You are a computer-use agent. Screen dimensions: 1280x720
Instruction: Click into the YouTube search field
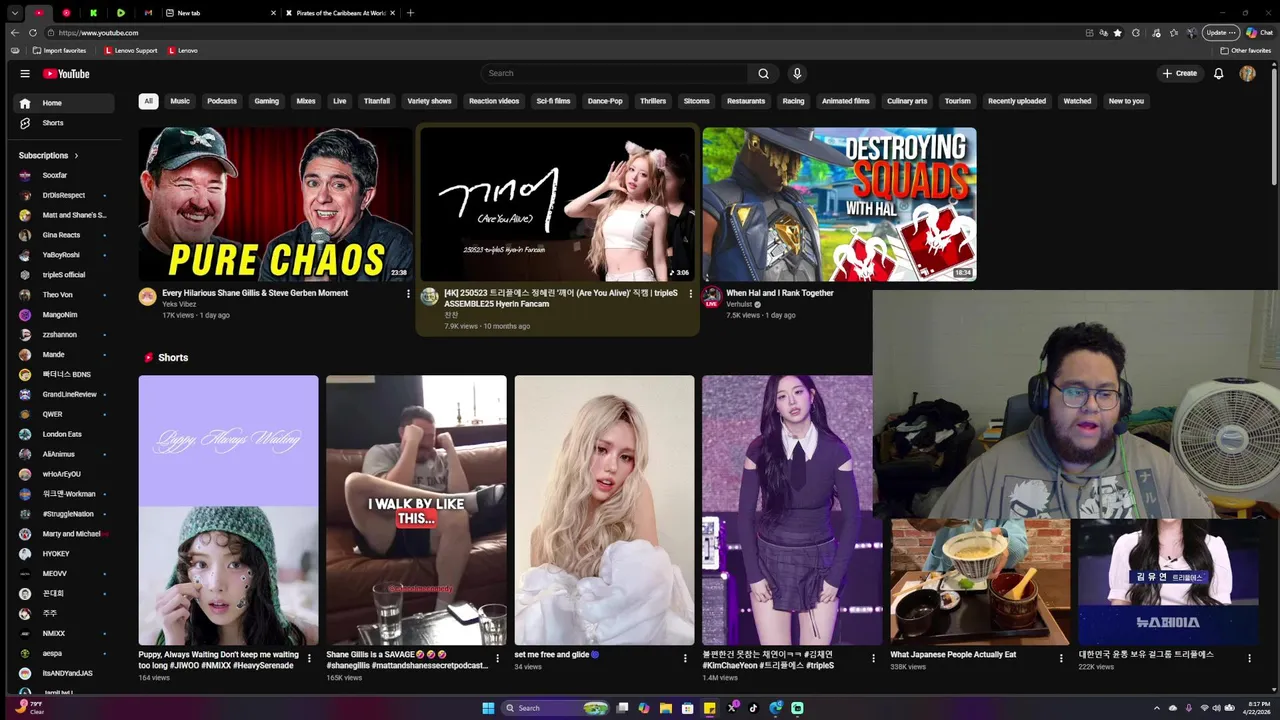(615, 73)
